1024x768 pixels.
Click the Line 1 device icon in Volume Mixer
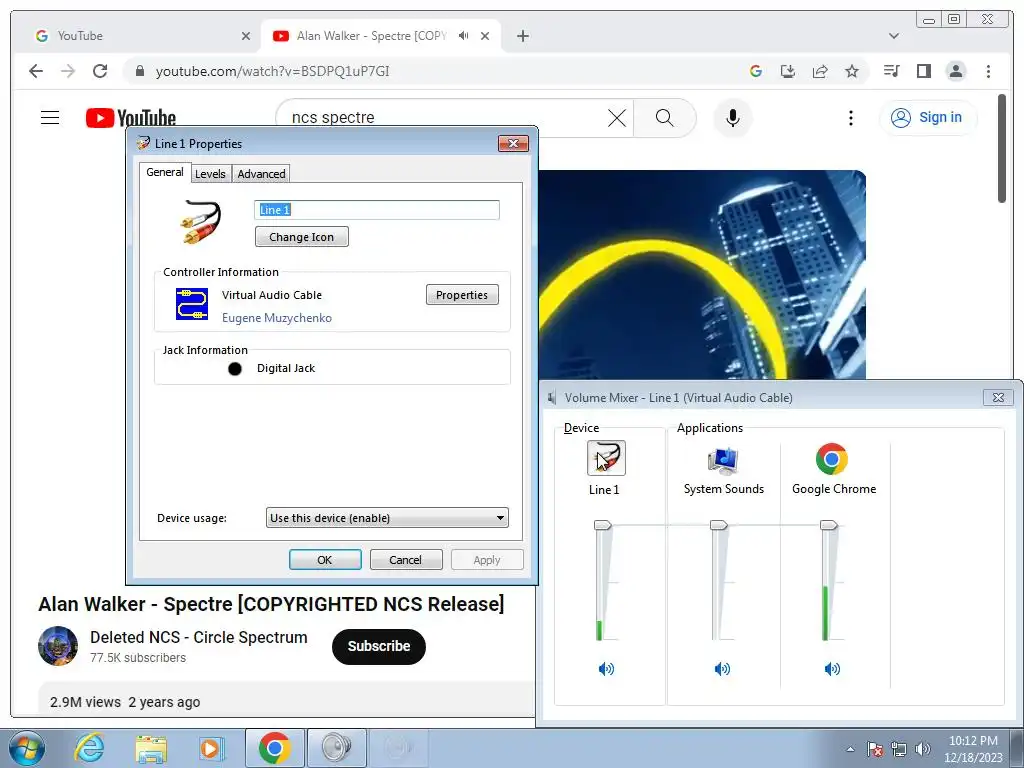click(x=606, y=458)
